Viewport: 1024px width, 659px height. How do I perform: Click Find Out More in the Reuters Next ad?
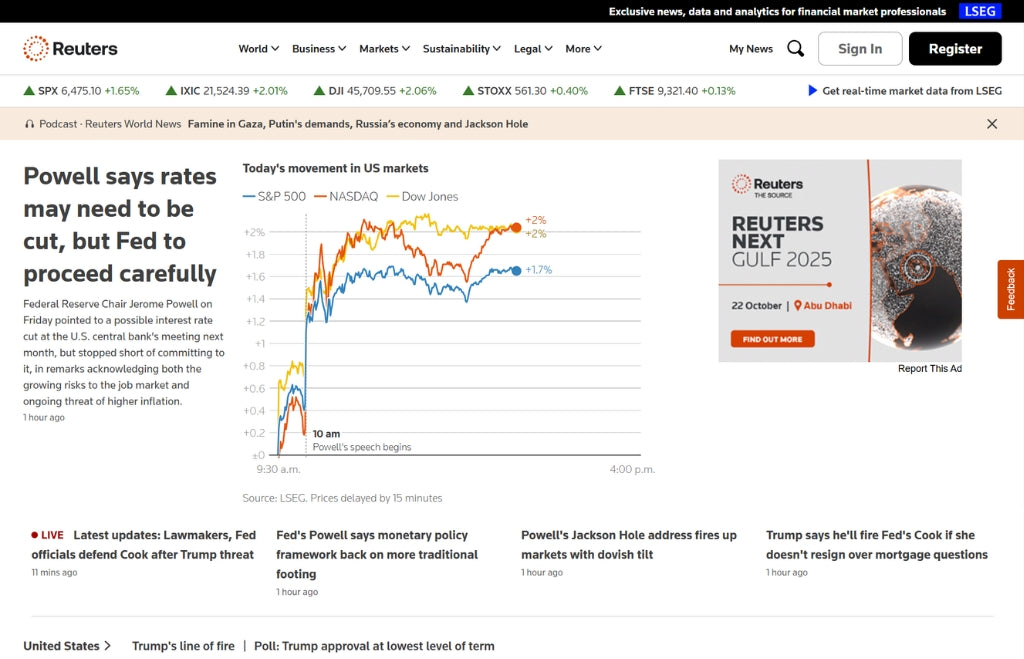(772, 339)
